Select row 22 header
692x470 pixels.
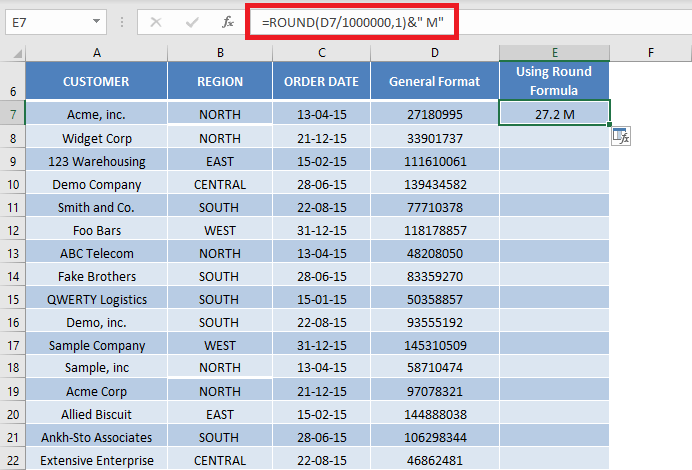[x=13, y=460]
